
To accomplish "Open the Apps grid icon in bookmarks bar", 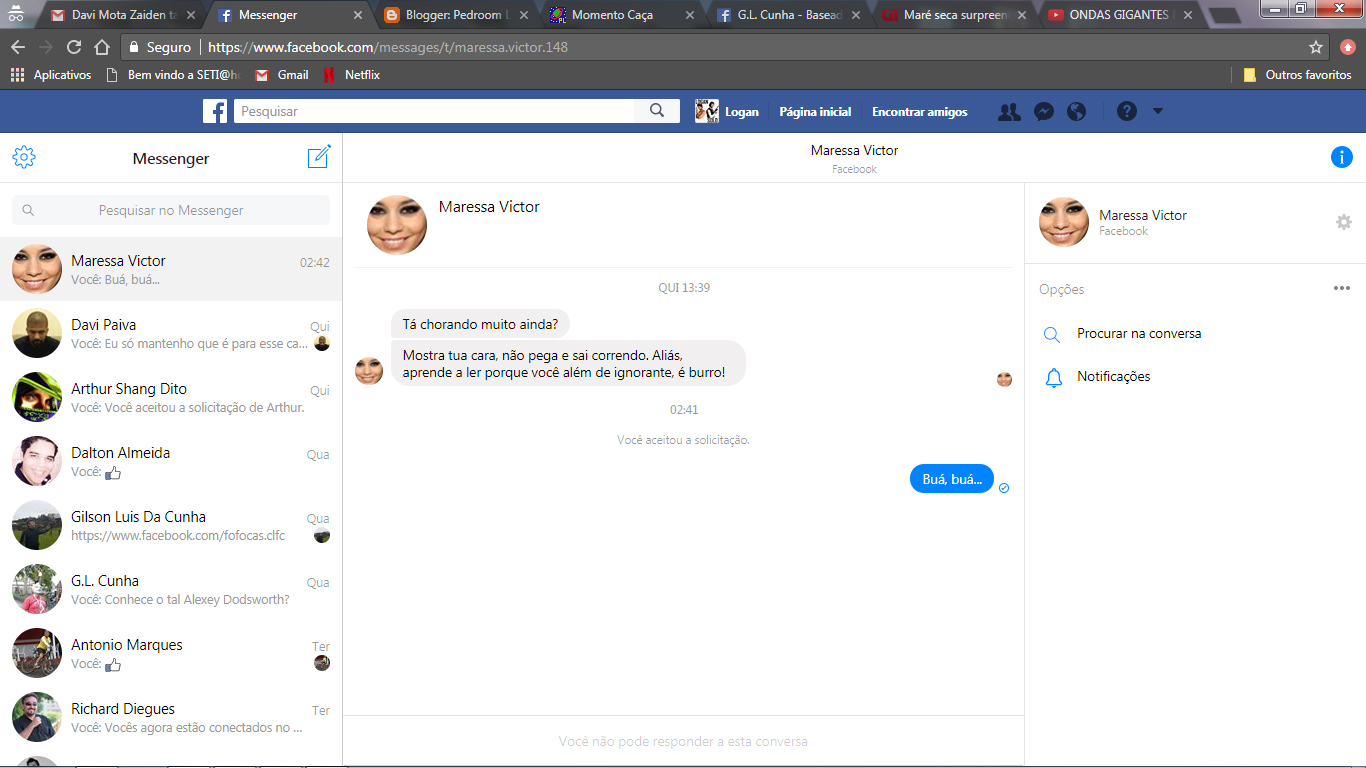I will click(x=17, y=75).
